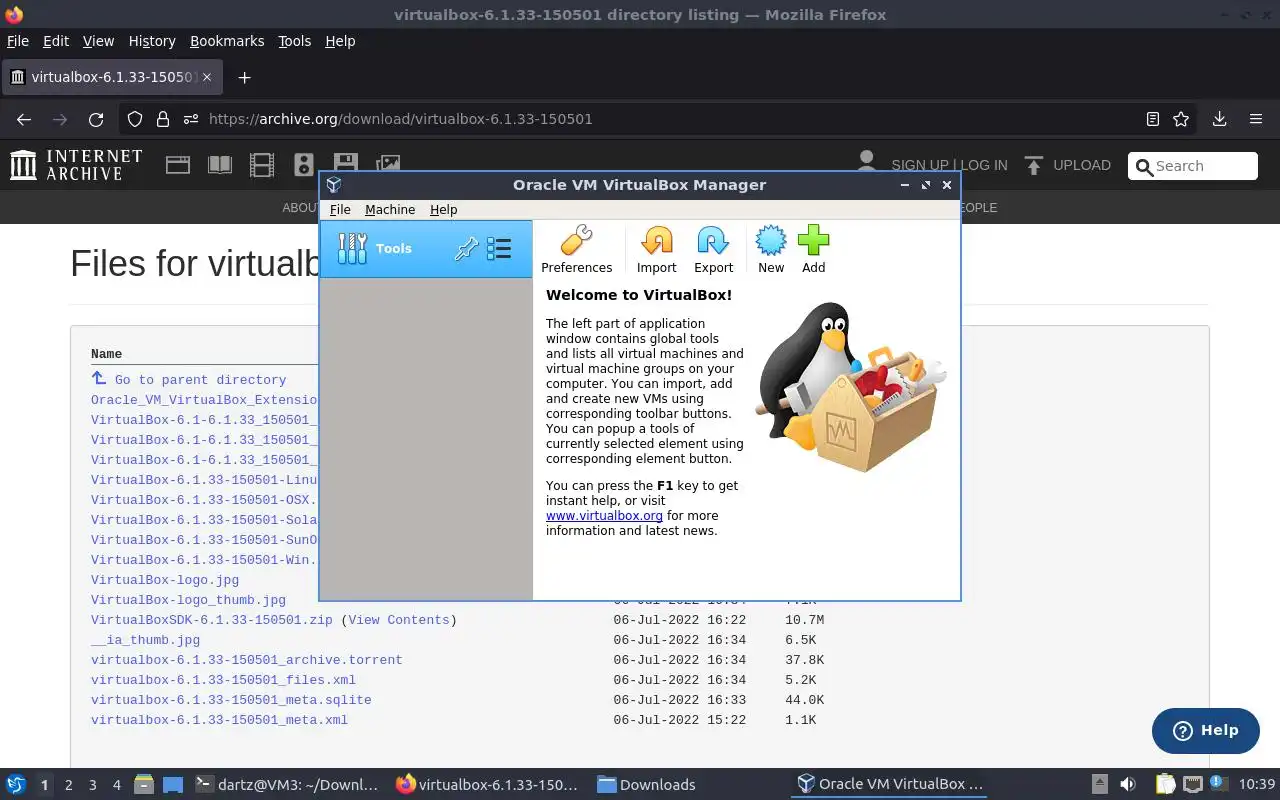The image size is (1280, 800).
Task: Open VirtualBox-logo.jpg file link
Action: [x=165, y=580]
